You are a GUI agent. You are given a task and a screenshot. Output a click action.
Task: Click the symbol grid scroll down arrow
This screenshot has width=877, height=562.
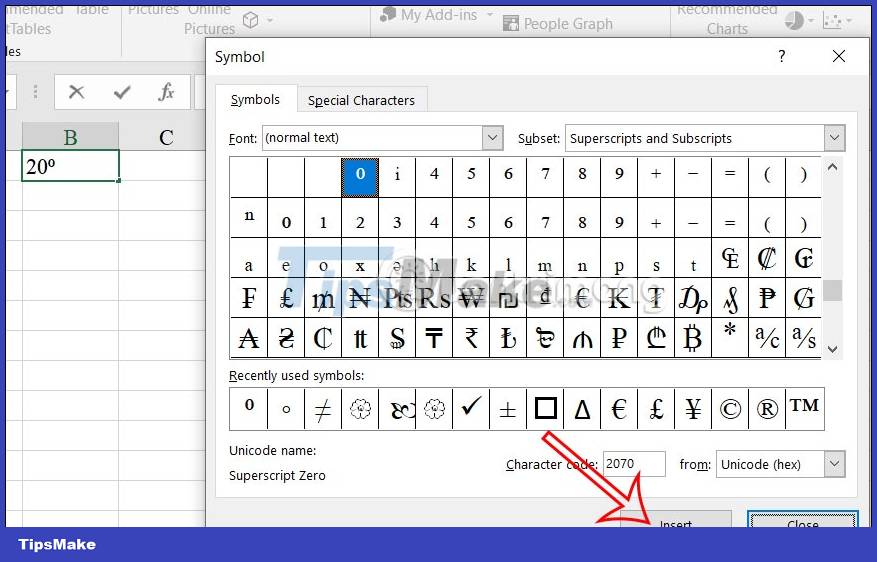point(832,349)
